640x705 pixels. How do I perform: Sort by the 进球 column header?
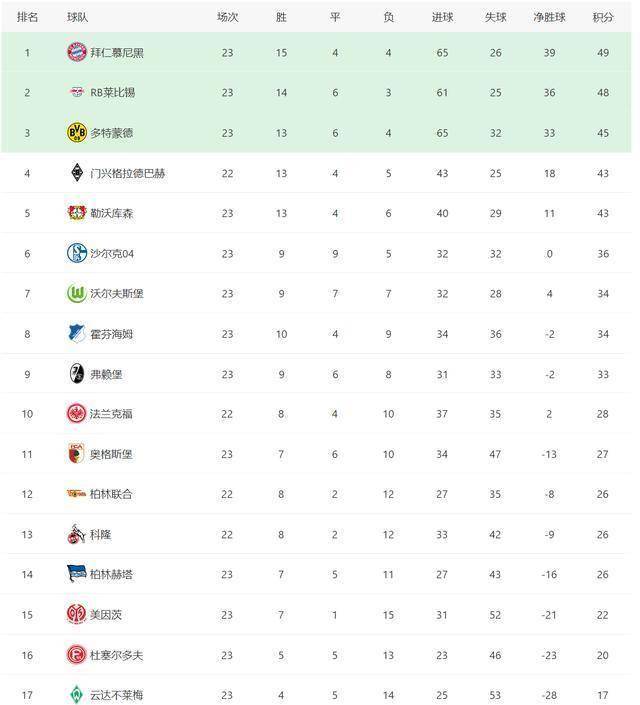(x=442, y=17)
